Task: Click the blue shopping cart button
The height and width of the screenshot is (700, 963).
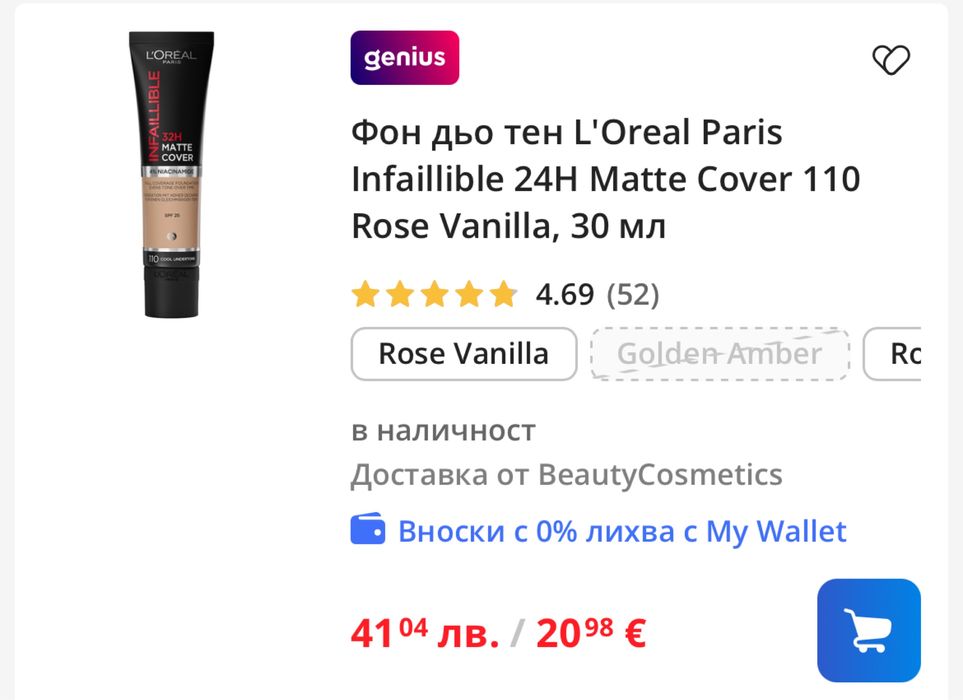Action: [868, 630]
